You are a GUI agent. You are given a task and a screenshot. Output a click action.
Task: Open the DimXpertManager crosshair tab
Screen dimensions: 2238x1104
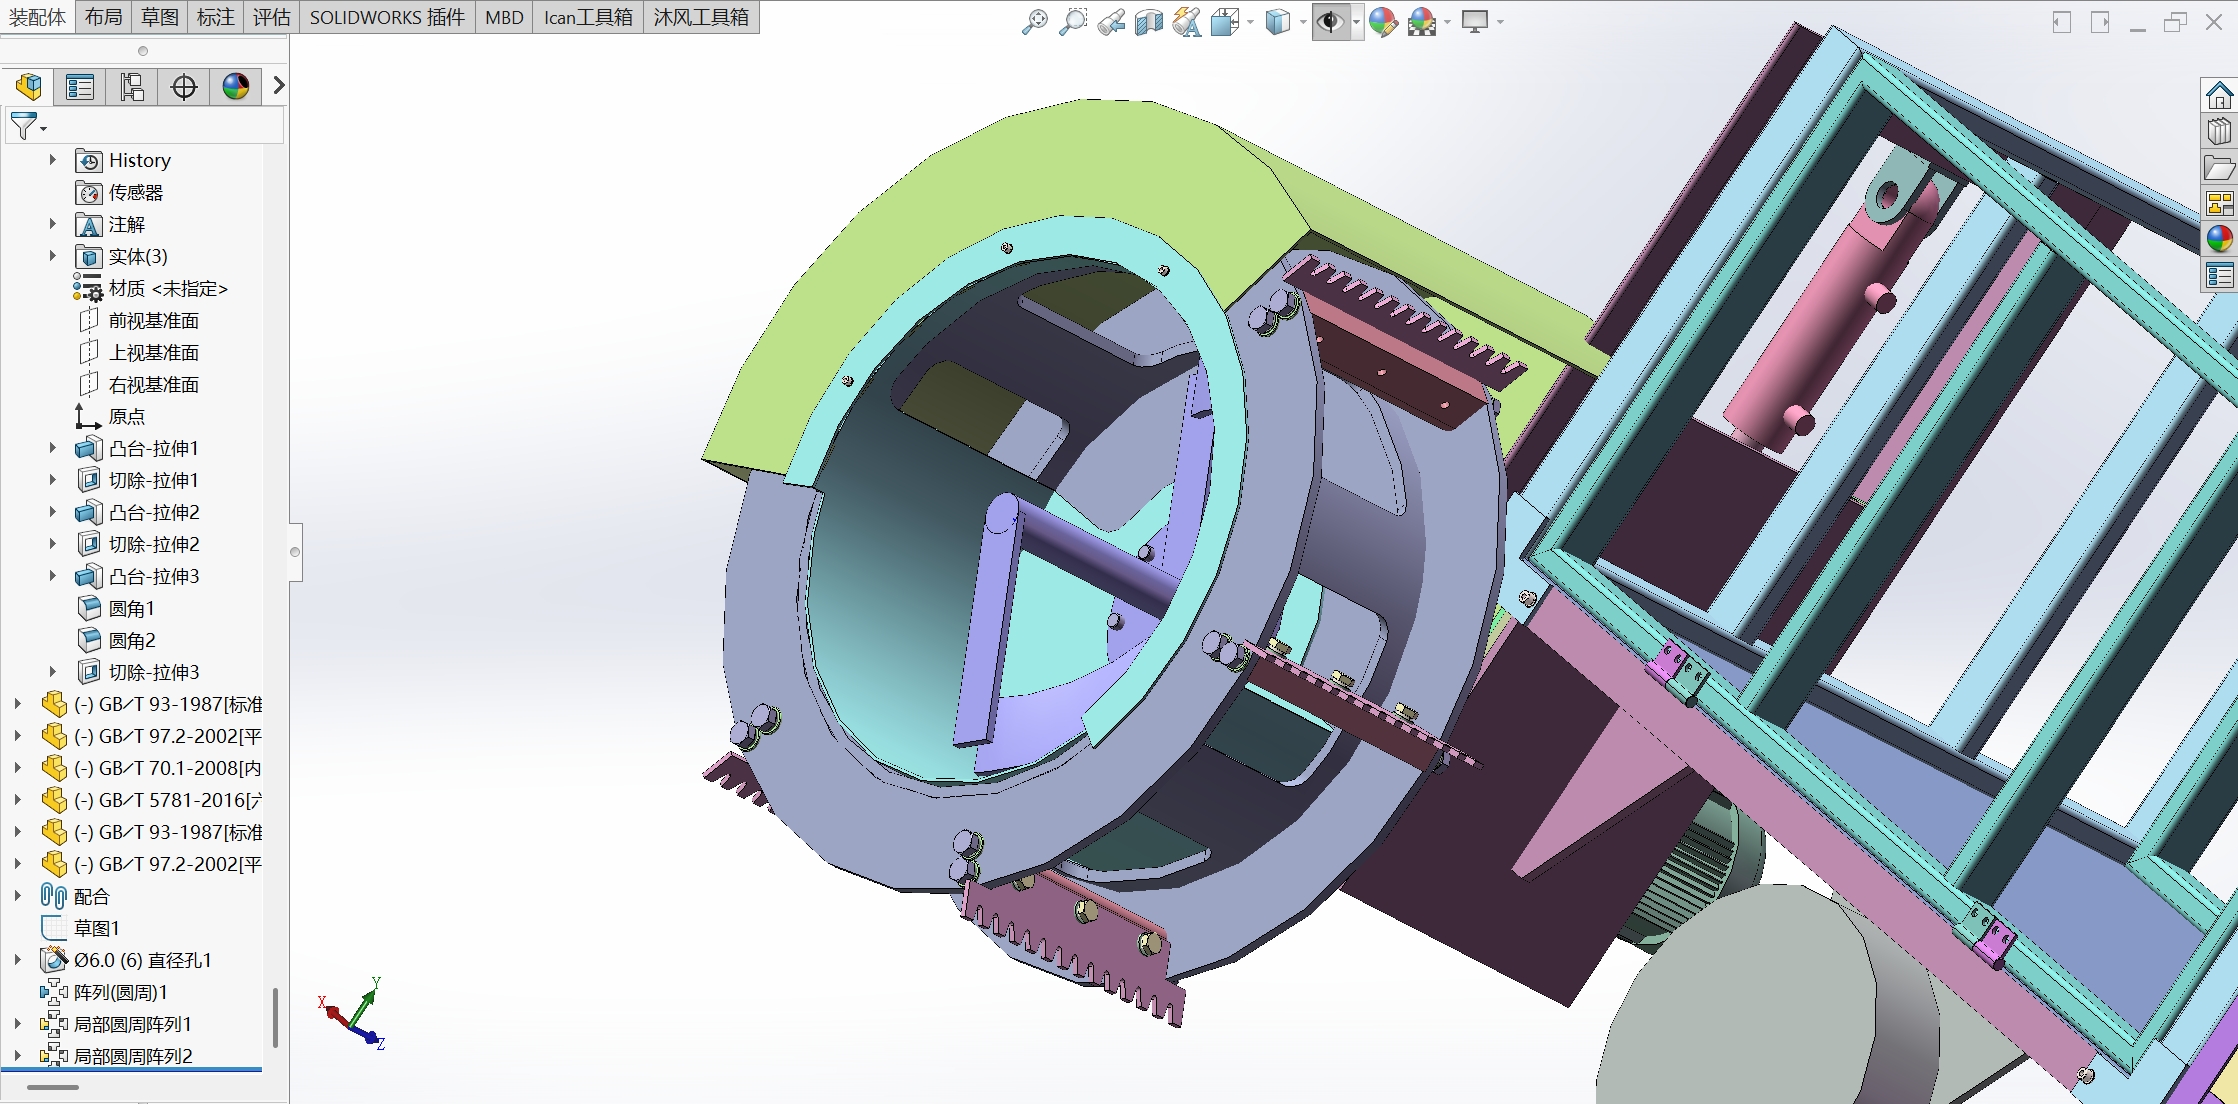[184, 87]
